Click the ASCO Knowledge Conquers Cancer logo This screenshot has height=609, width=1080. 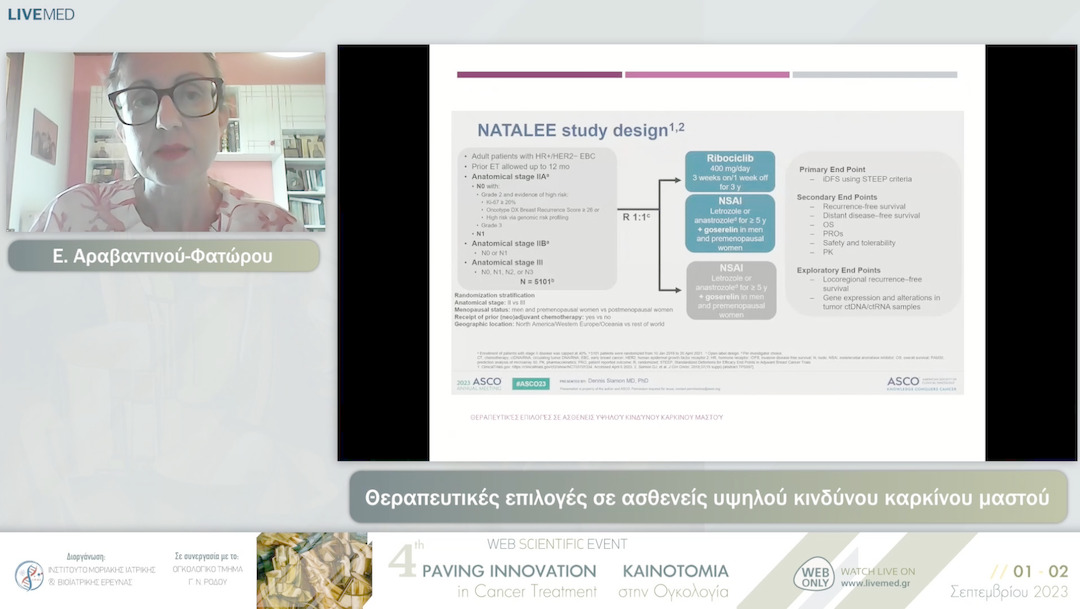(x=921, y=384)
